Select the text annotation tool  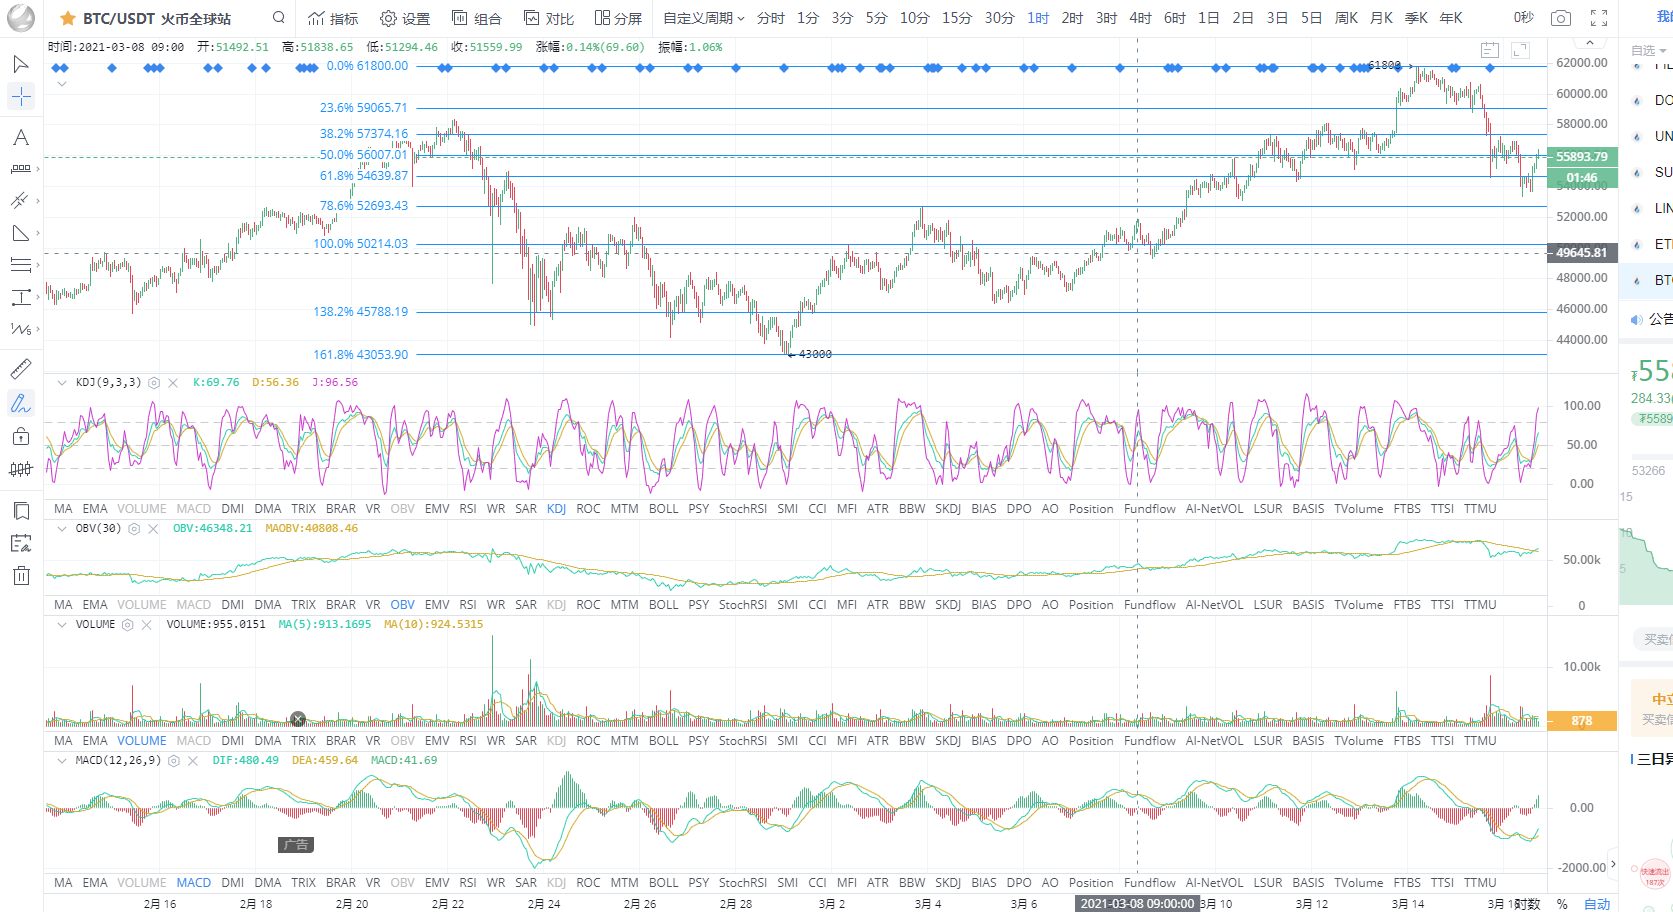tap(20, 138)
